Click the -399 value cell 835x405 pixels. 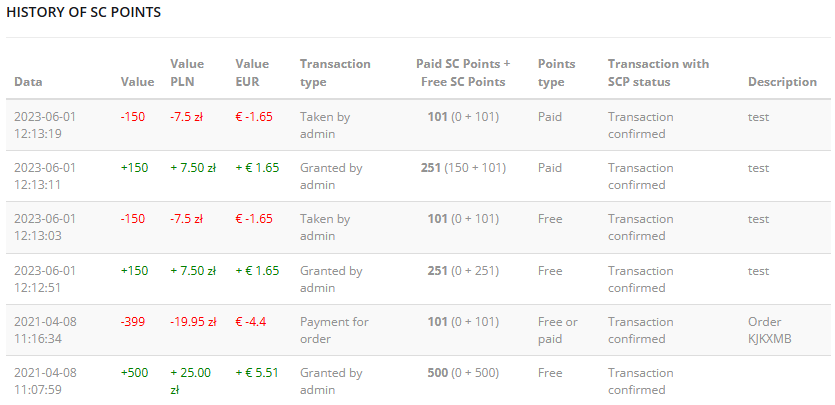coord(133,322)
